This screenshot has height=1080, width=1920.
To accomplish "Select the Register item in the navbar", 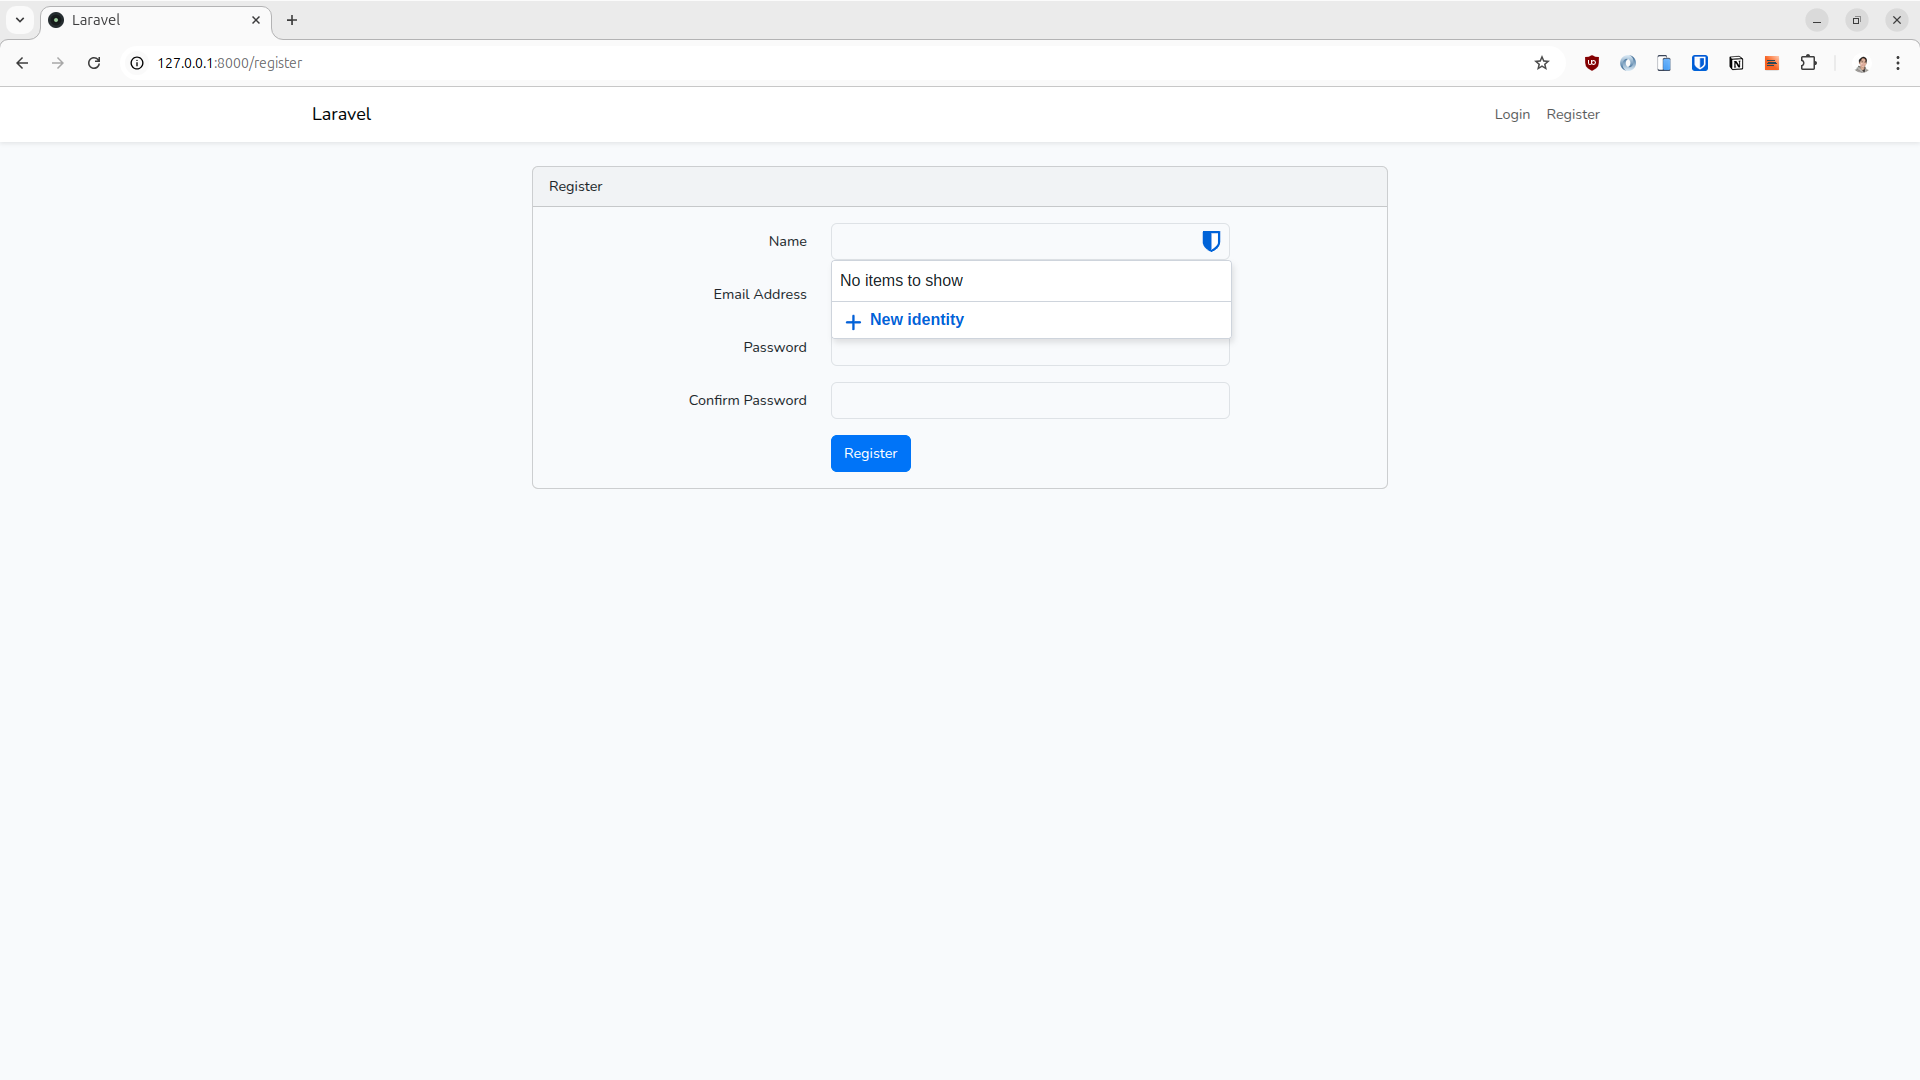I will [x=1572, y=114].
